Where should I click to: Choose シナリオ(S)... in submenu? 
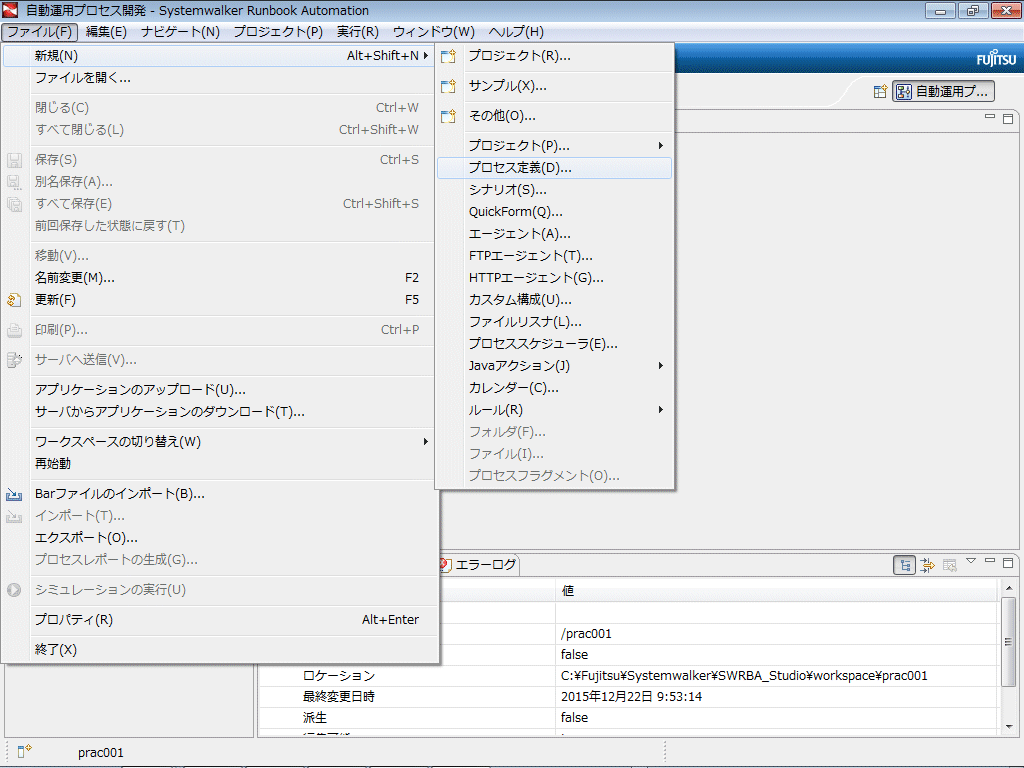click(x=554, y=189)
